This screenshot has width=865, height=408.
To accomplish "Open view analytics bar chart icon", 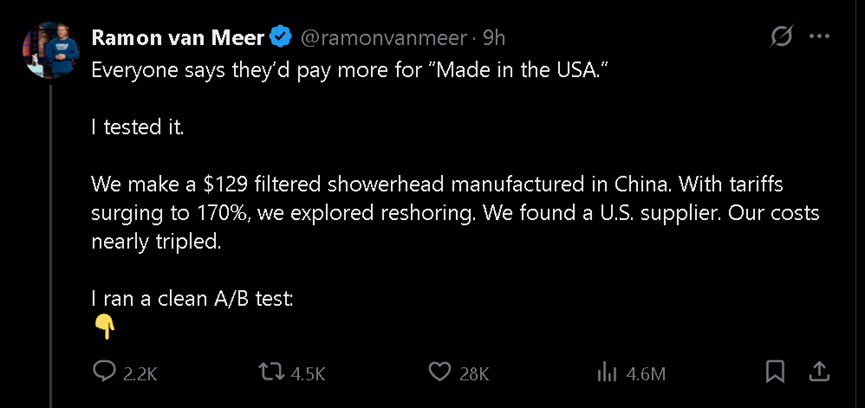I will coord(606,372).
